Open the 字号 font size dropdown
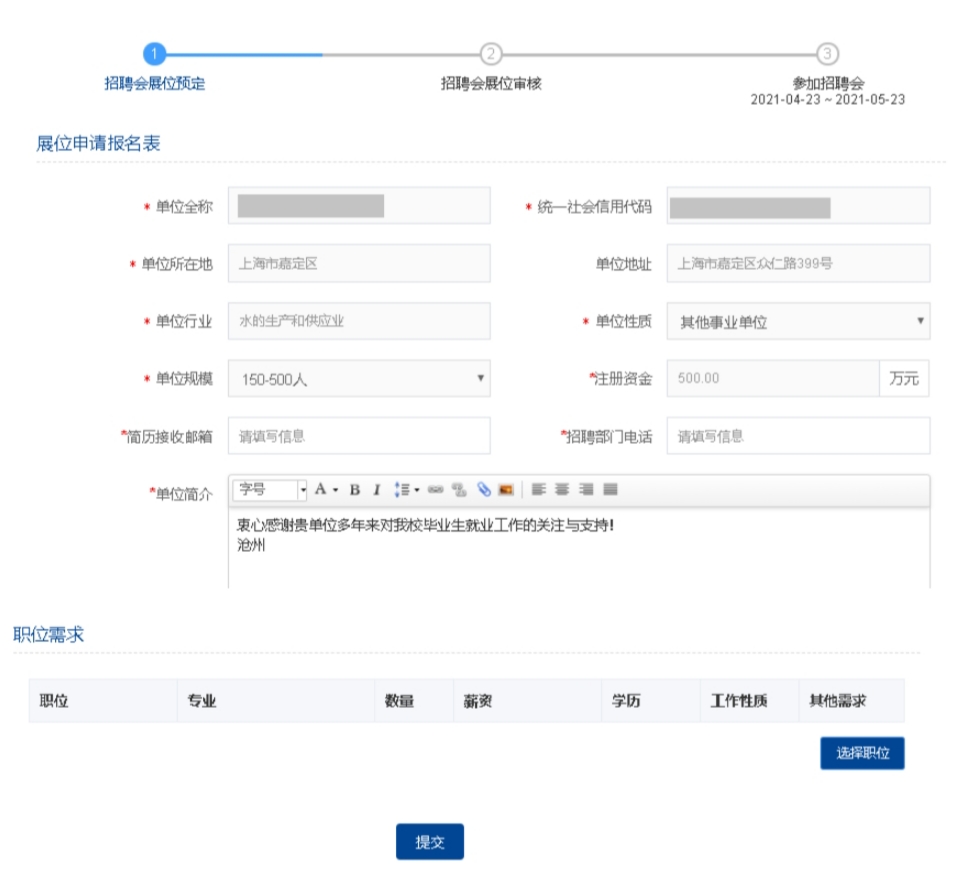The width and height of the screenshot is (964, 876). pos(272,490)
